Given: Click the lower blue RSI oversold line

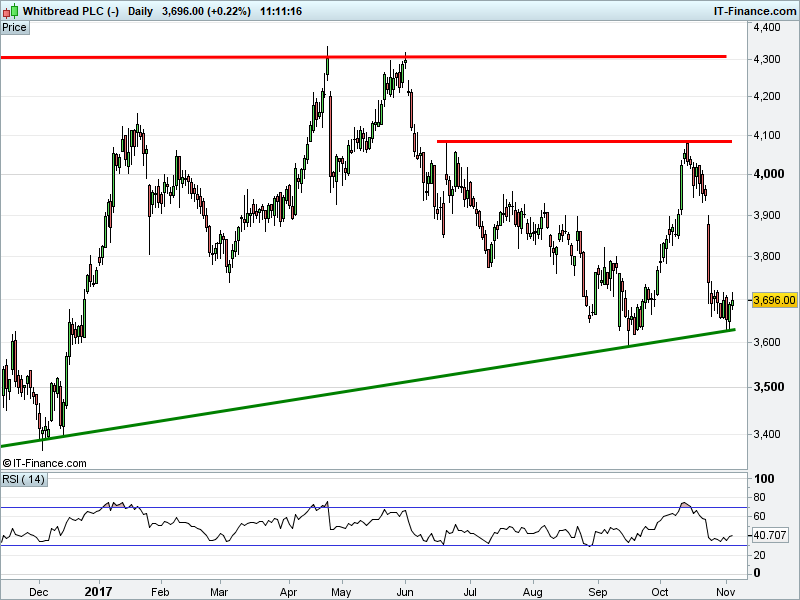Looking at the screenshot, I should (374, 545).
